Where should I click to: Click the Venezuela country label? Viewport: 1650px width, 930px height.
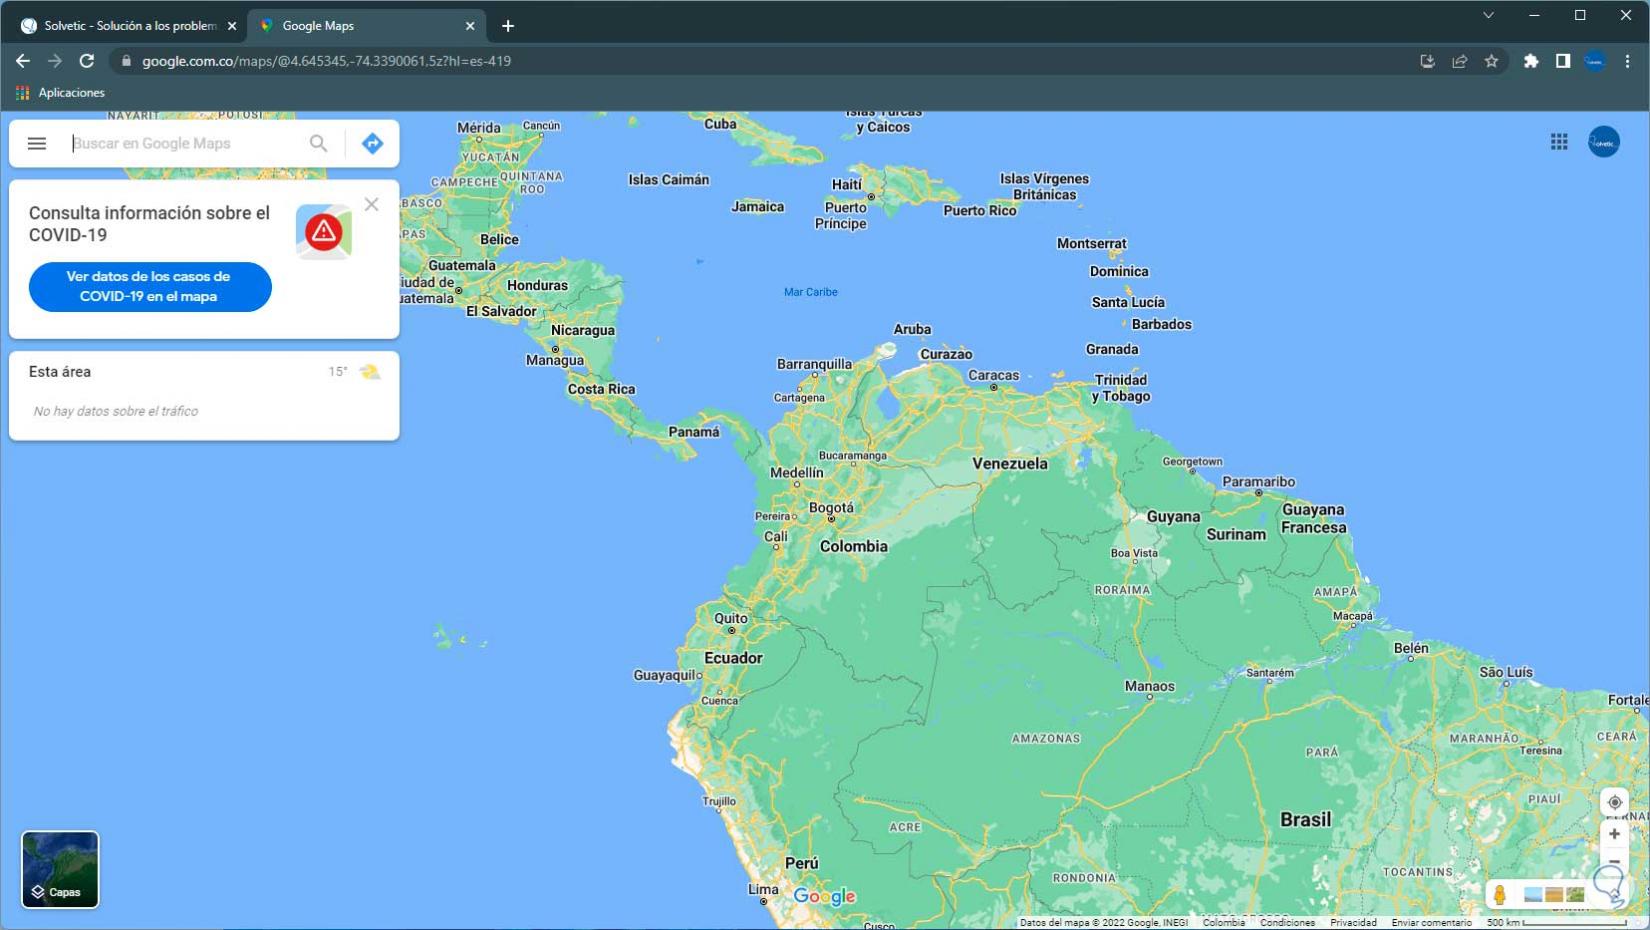[1010, 464]
